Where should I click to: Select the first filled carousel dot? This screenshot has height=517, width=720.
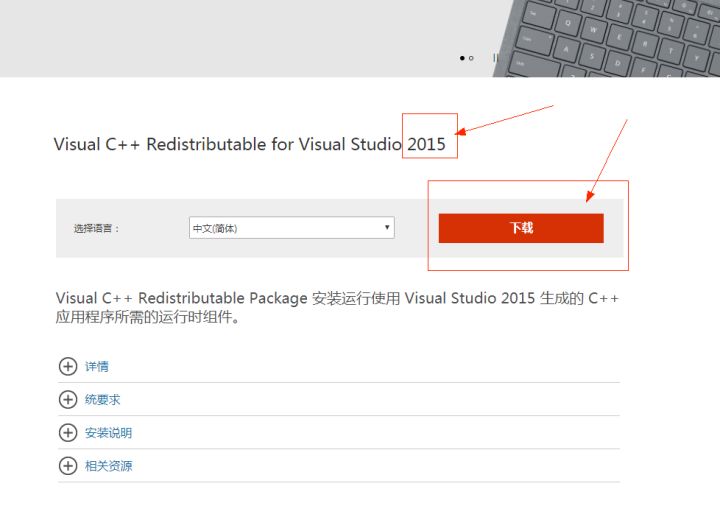pyautogui.click(x=462, y=58)
